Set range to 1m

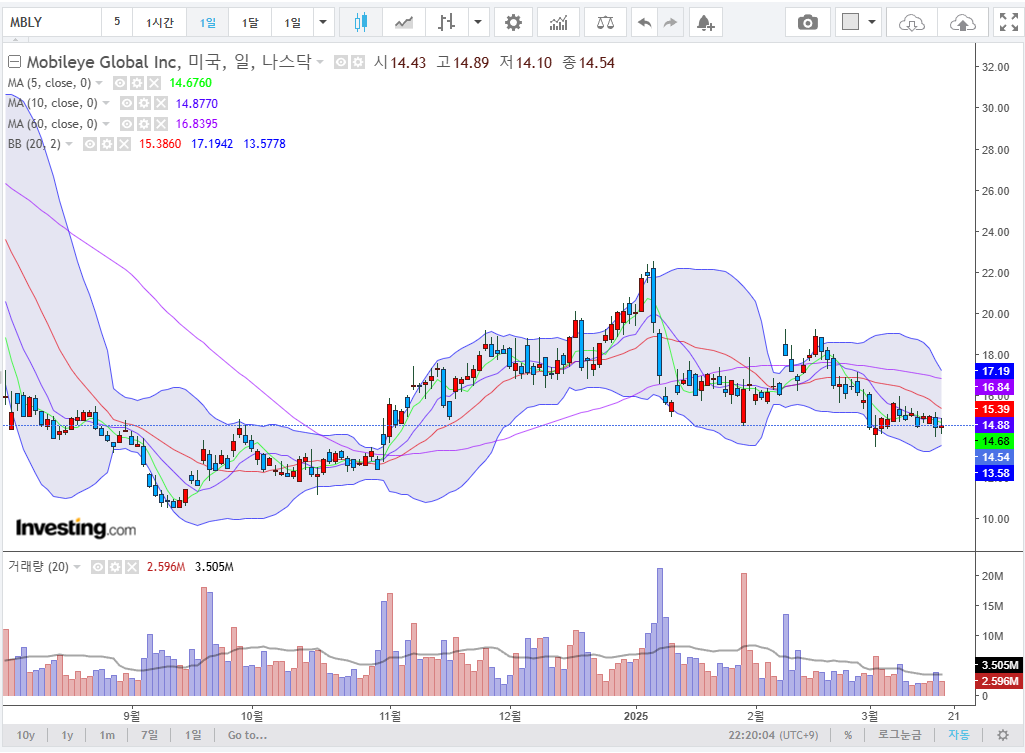pyautogui.click(x=107, y=735)
